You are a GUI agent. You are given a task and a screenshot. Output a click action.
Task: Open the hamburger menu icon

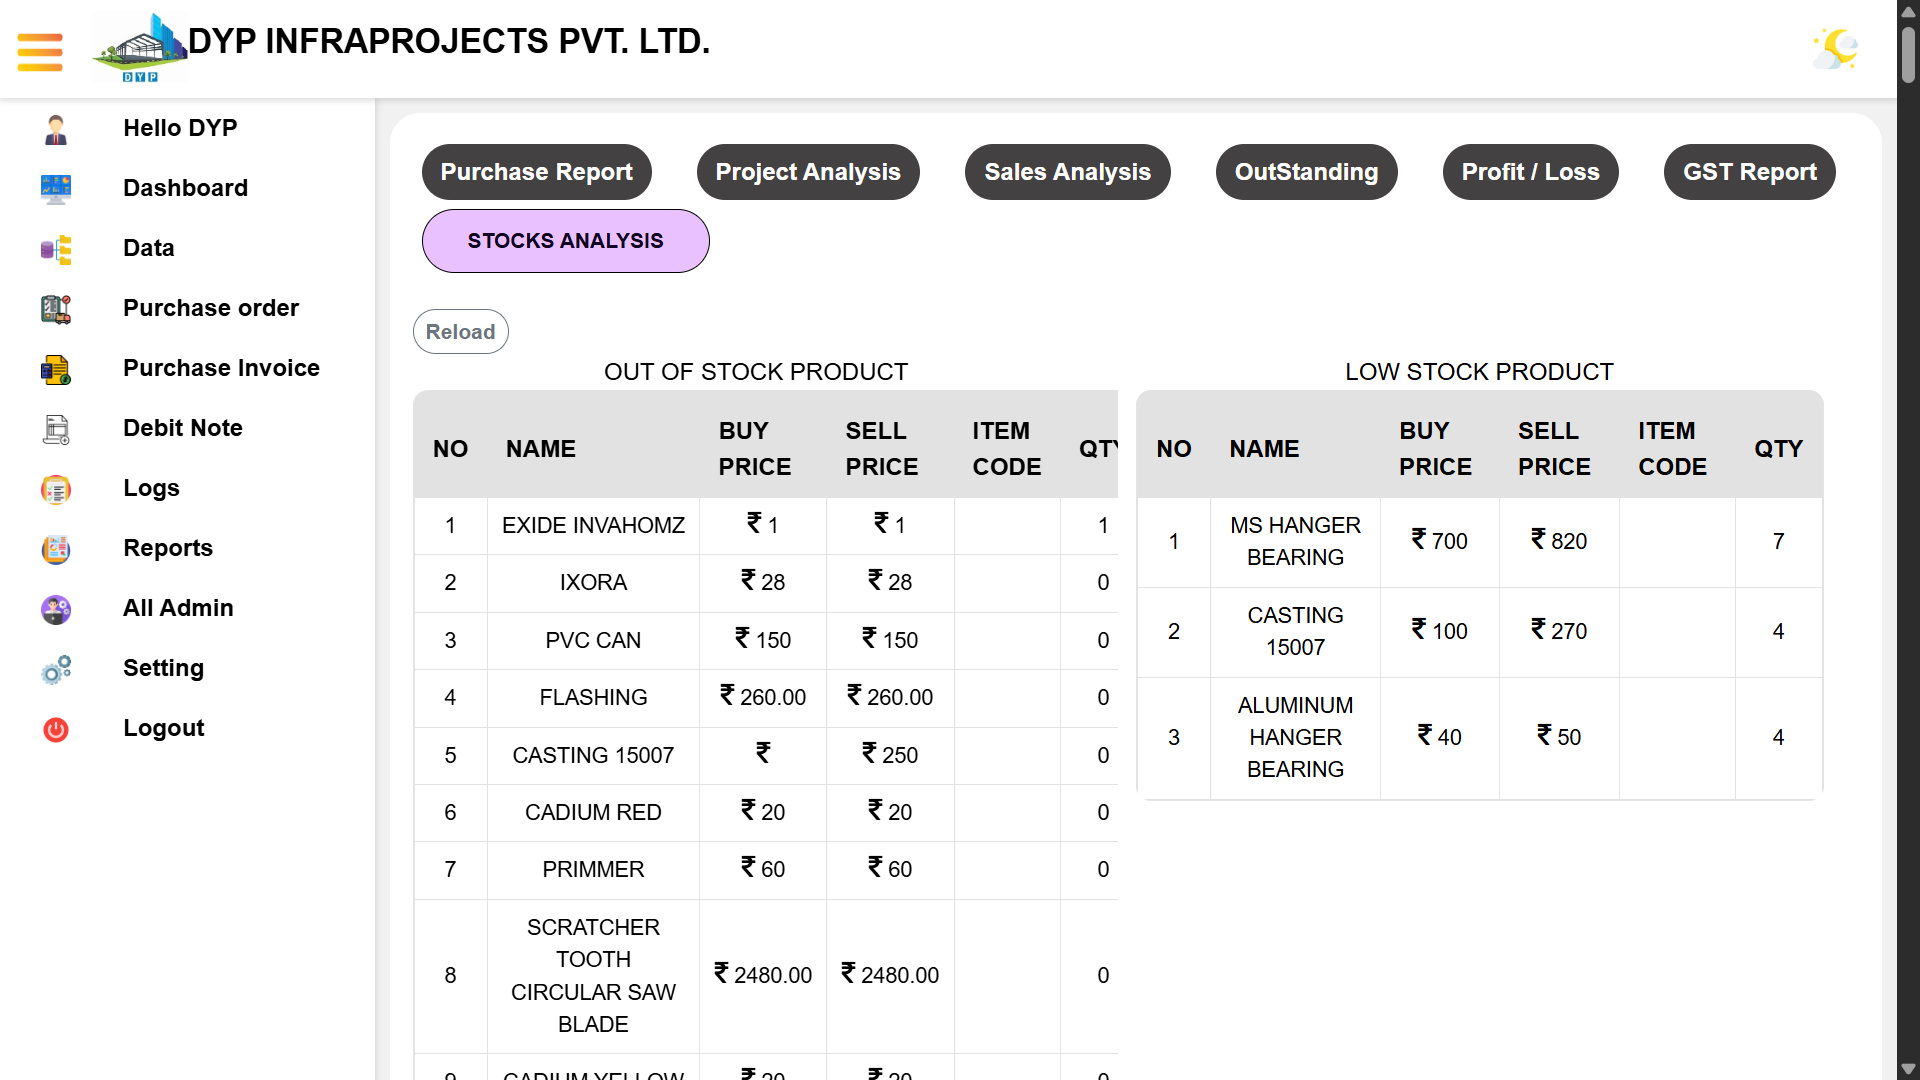pos(40,52)
